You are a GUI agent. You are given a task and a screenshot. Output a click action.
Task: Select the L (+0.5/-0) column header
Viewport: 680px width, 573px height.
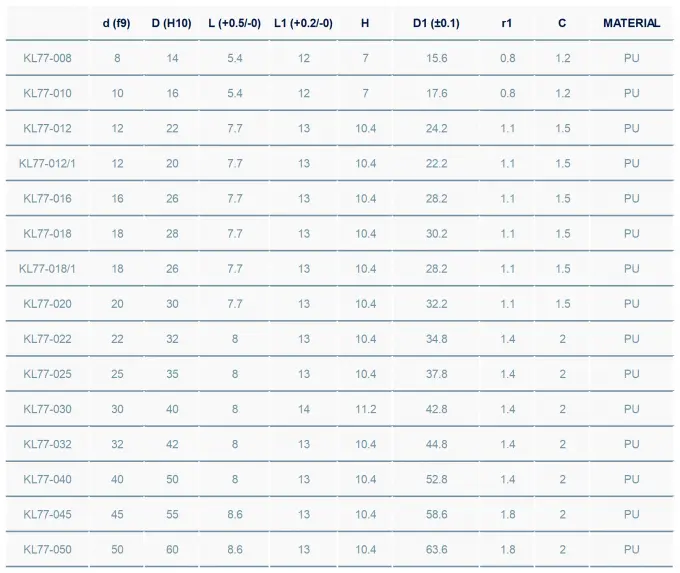235,23
